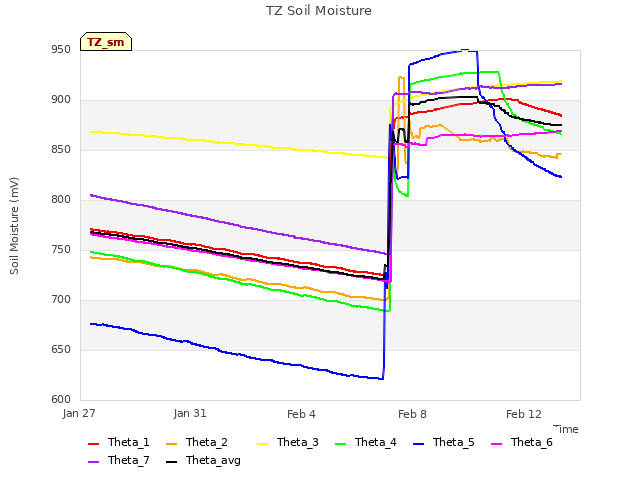
Task: Toggle the Theta_7 legend entry
Action: click(119, 460)
